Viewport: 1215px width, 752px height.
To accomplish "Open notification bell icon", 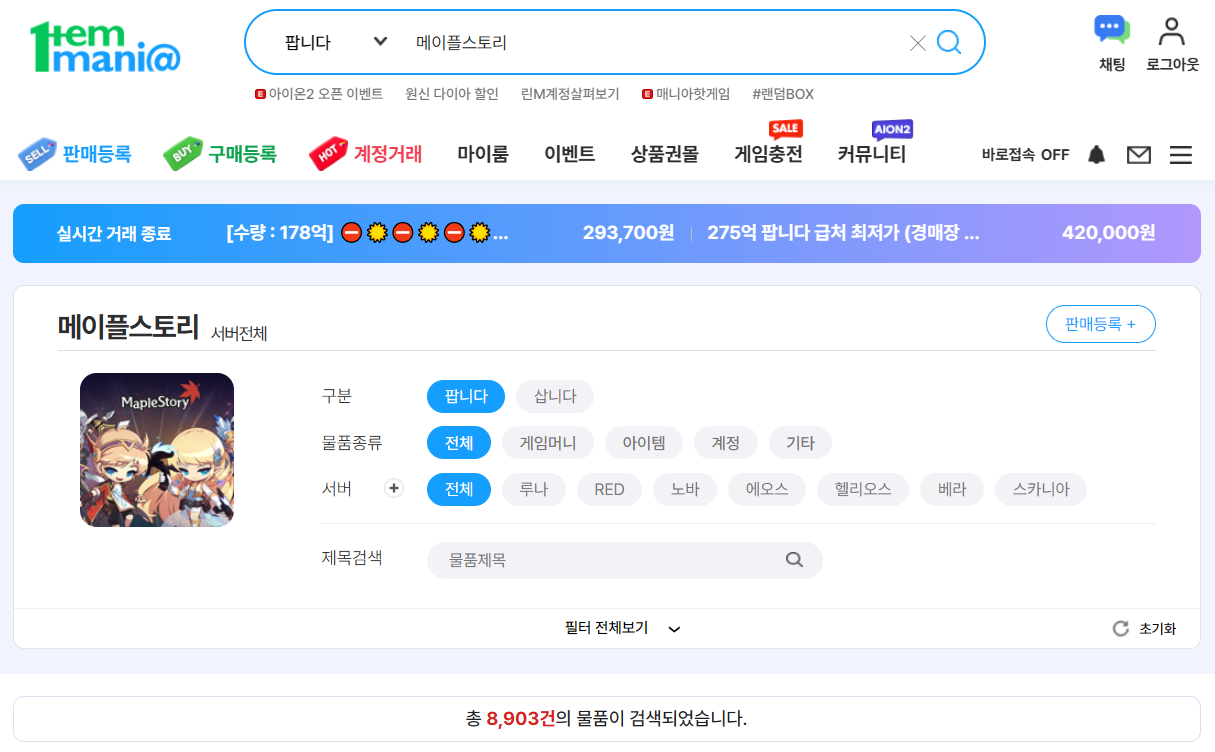I will pos(1097,155).
